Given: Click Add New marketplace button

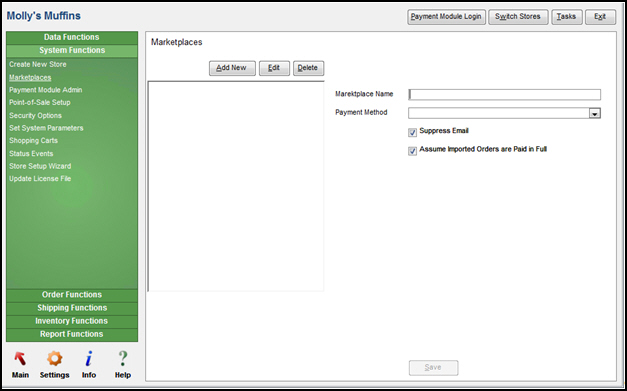Looking at the screenshot, I should [x=232, y=68].
